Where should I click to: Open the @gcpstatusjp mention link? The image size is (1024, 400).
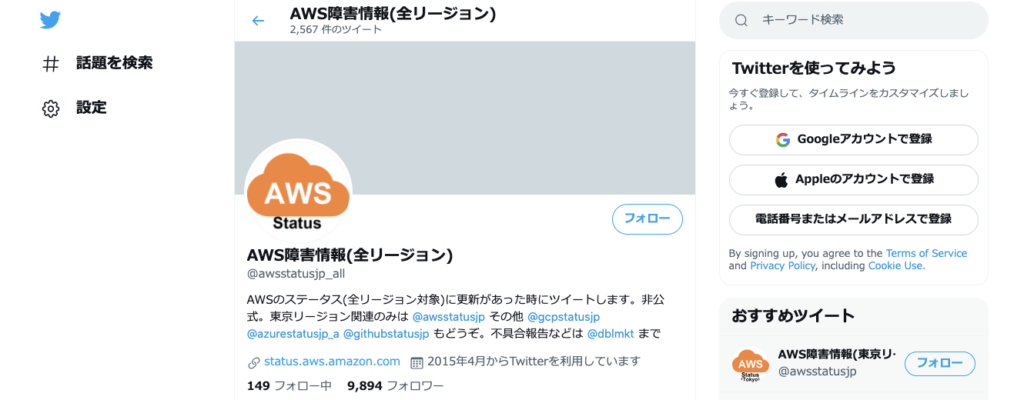tap(564, 317)
